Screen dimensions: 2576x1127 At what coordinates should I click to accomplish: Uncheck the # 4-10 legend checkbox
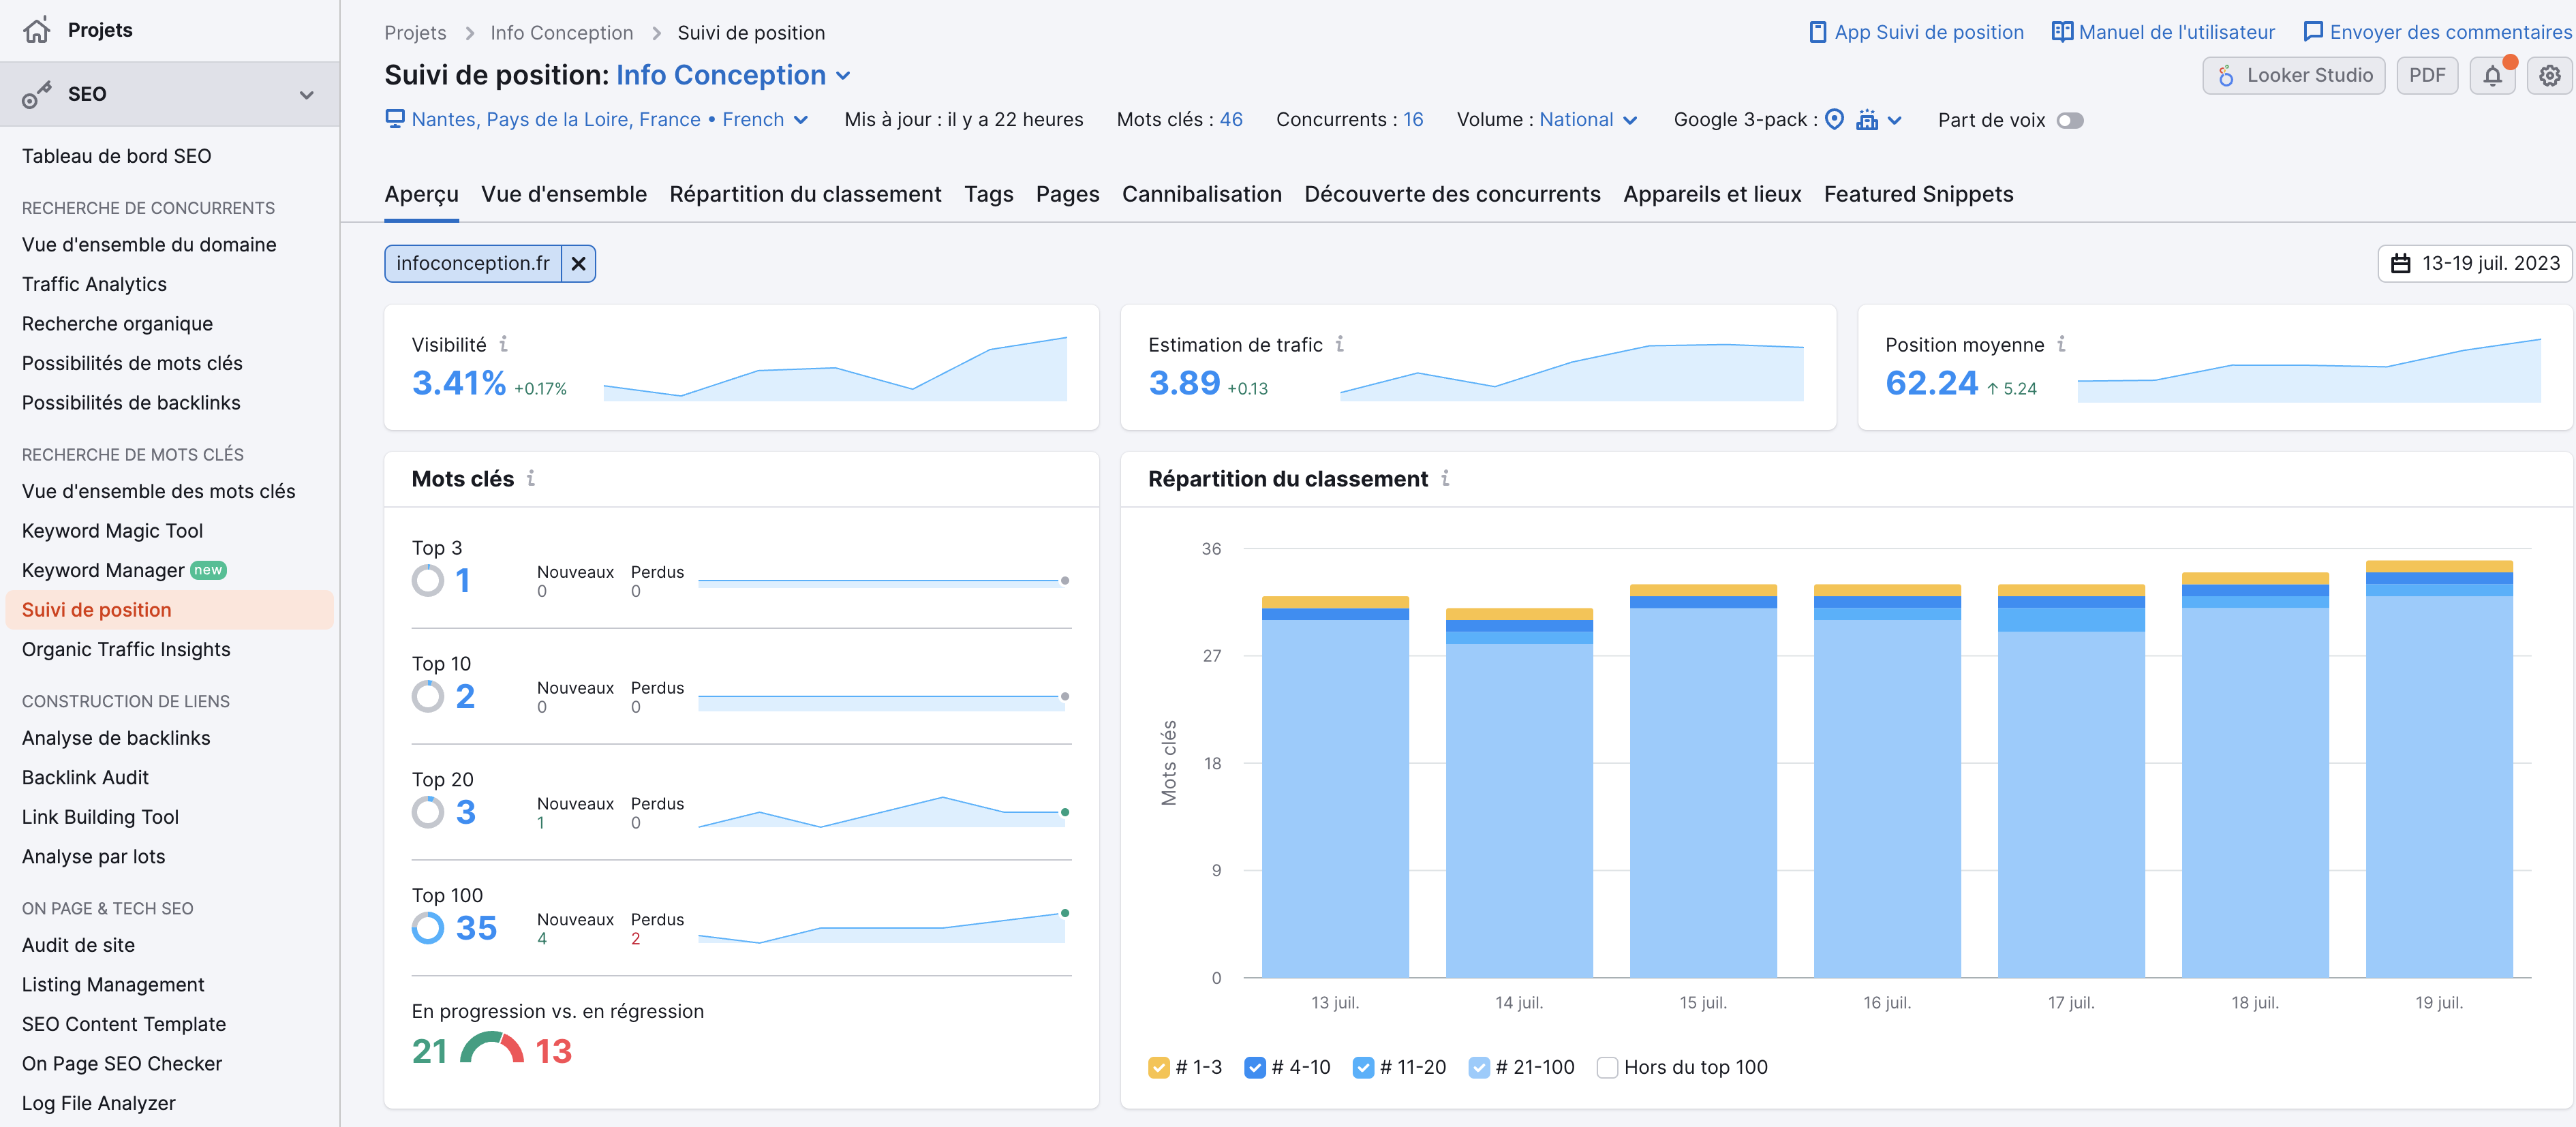[1255, 1067]
